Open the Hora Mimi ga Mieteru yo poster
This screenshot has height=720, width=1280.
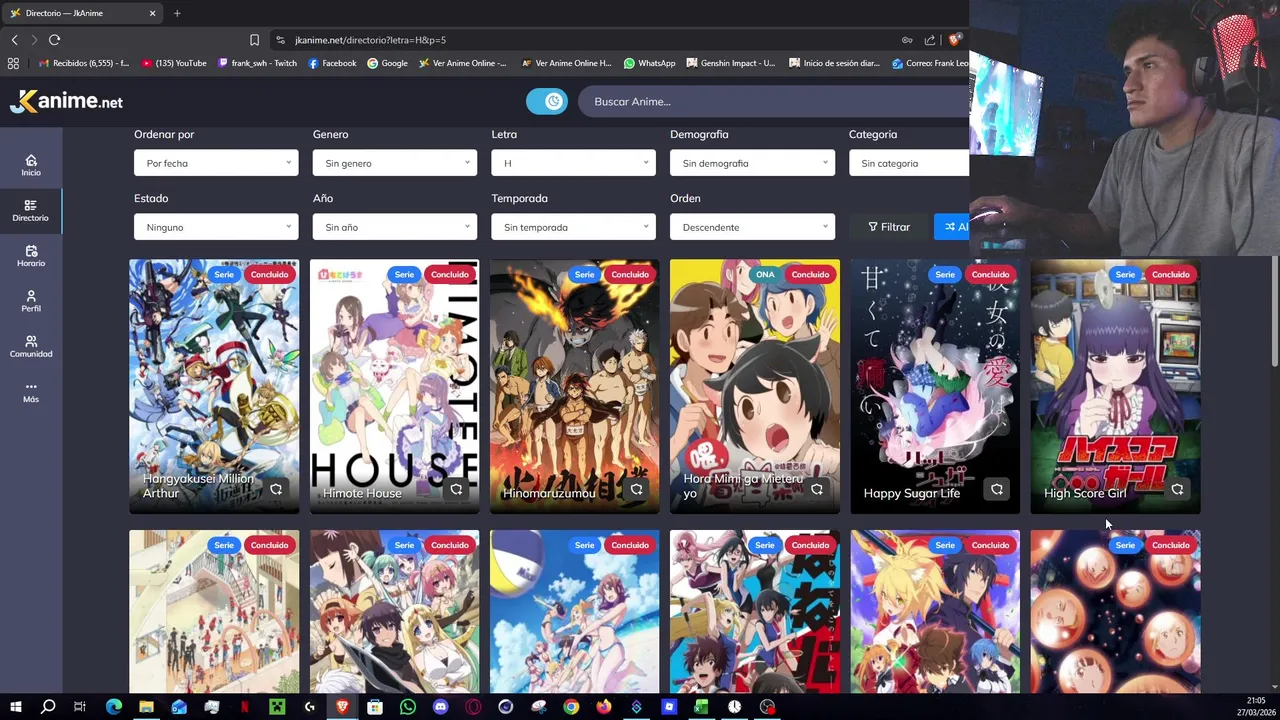point(755,386)
